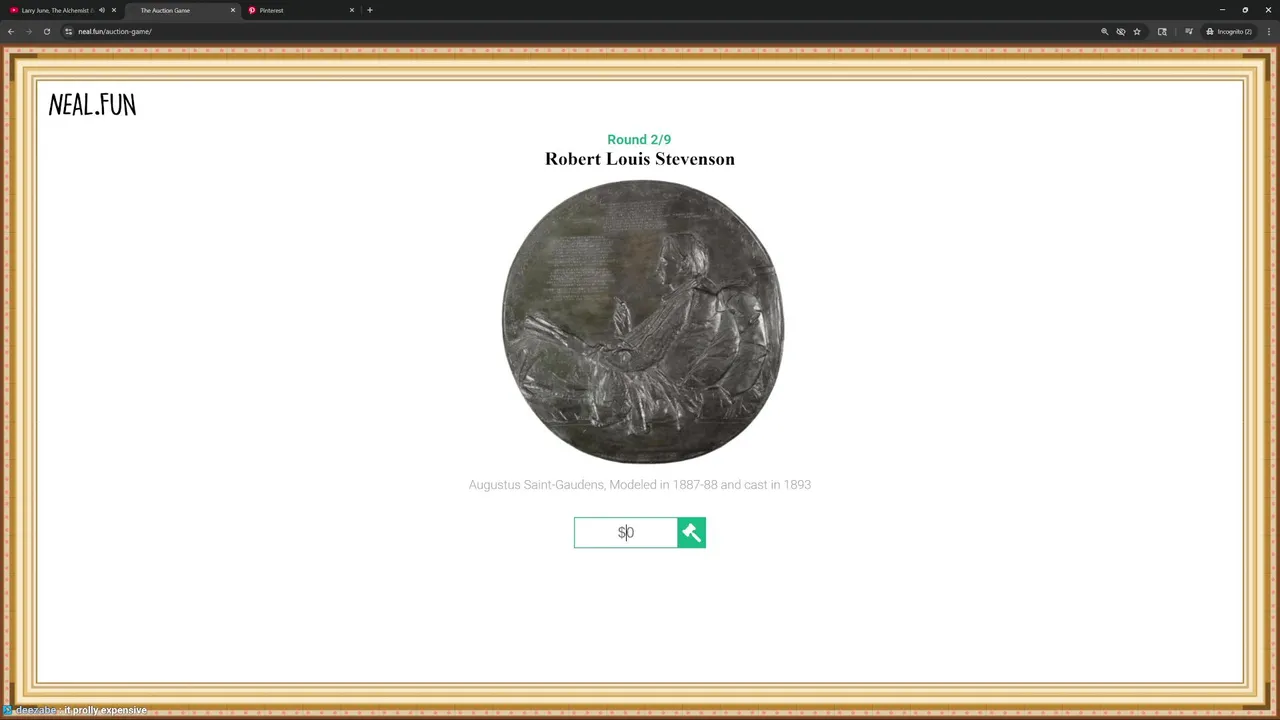Go forward in browser history
Screen dimensions: 1280x720
tap(28, 31)
